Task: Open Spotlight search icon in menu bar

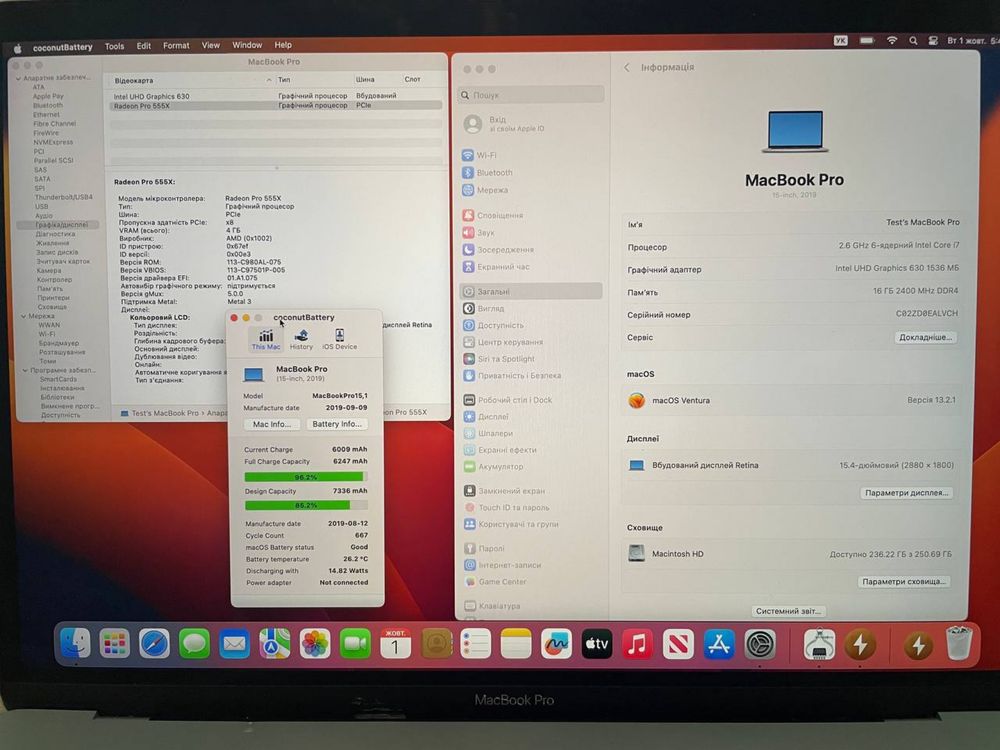Action: tap(913, 40)
